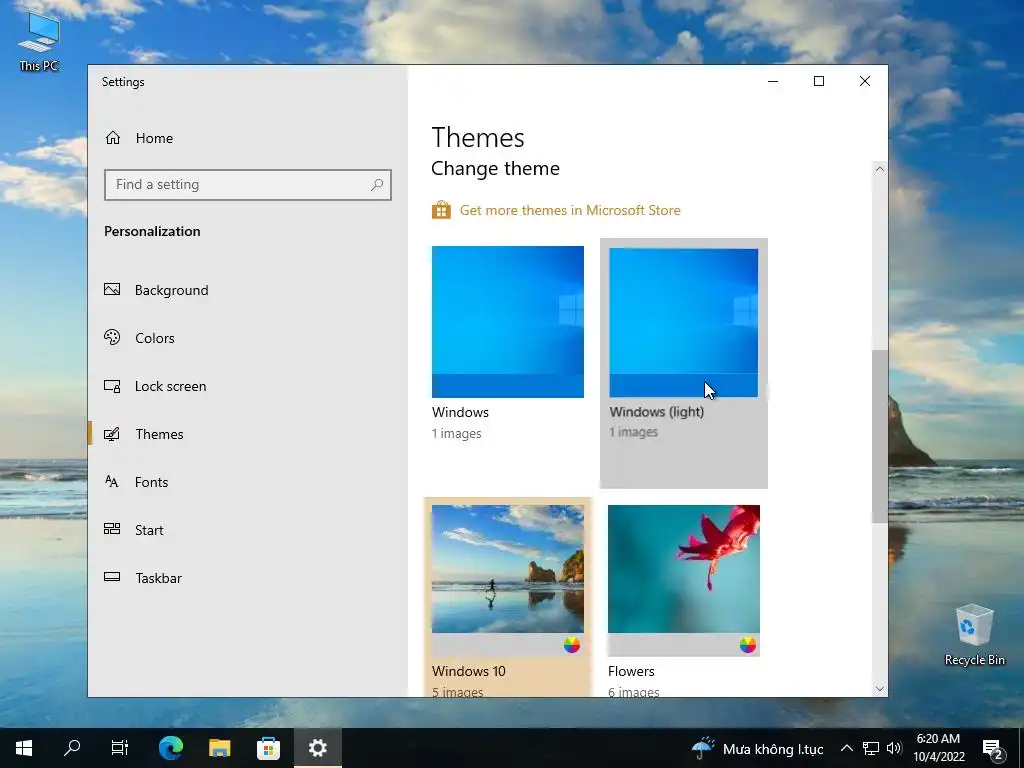Launch Microsoft Edge from the taskbar
This screenshot has width=1024, height=768.
pos(170,748)
